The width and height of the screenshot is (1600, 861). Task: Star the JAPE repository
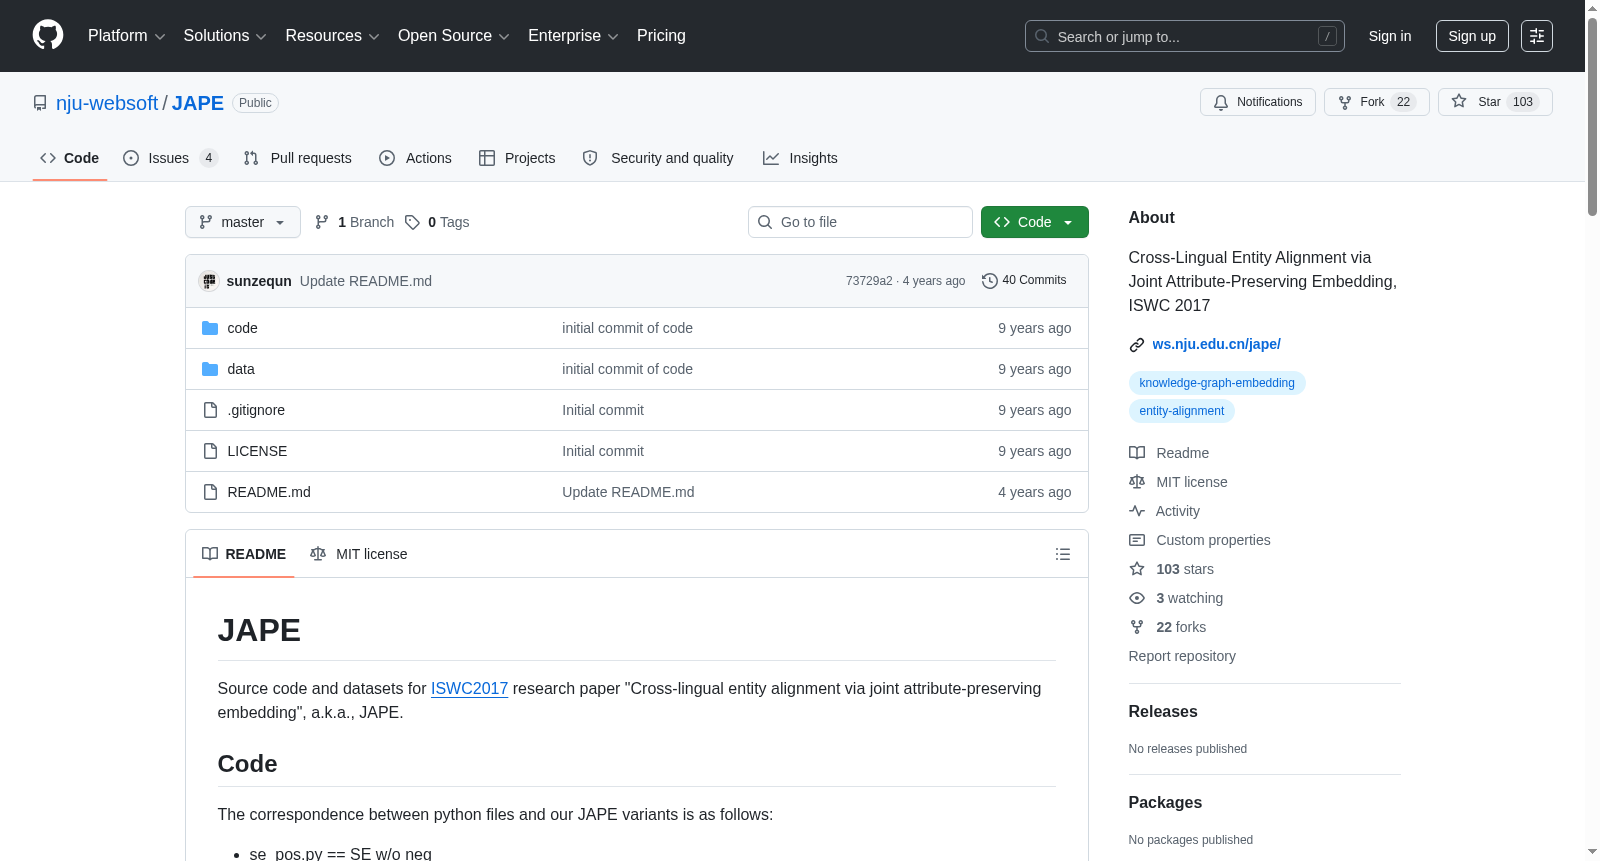coord(1495,102)
